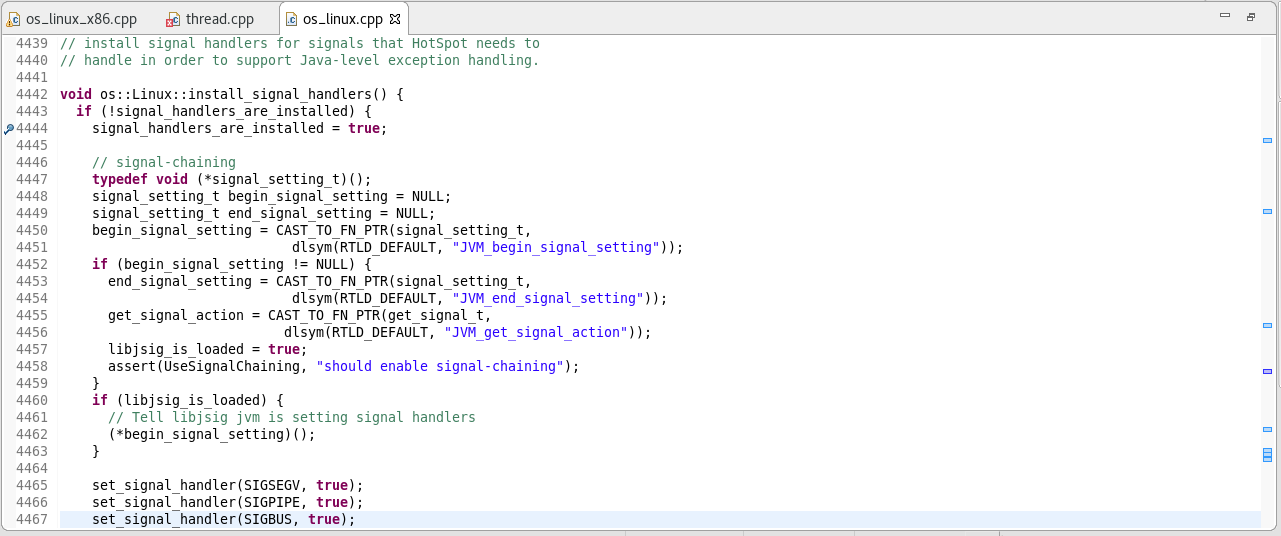Image resolution: width=1281 pixels, height=536 pixels.
Task: Click line number 4442 in the ruler
Action: point(32,95)
